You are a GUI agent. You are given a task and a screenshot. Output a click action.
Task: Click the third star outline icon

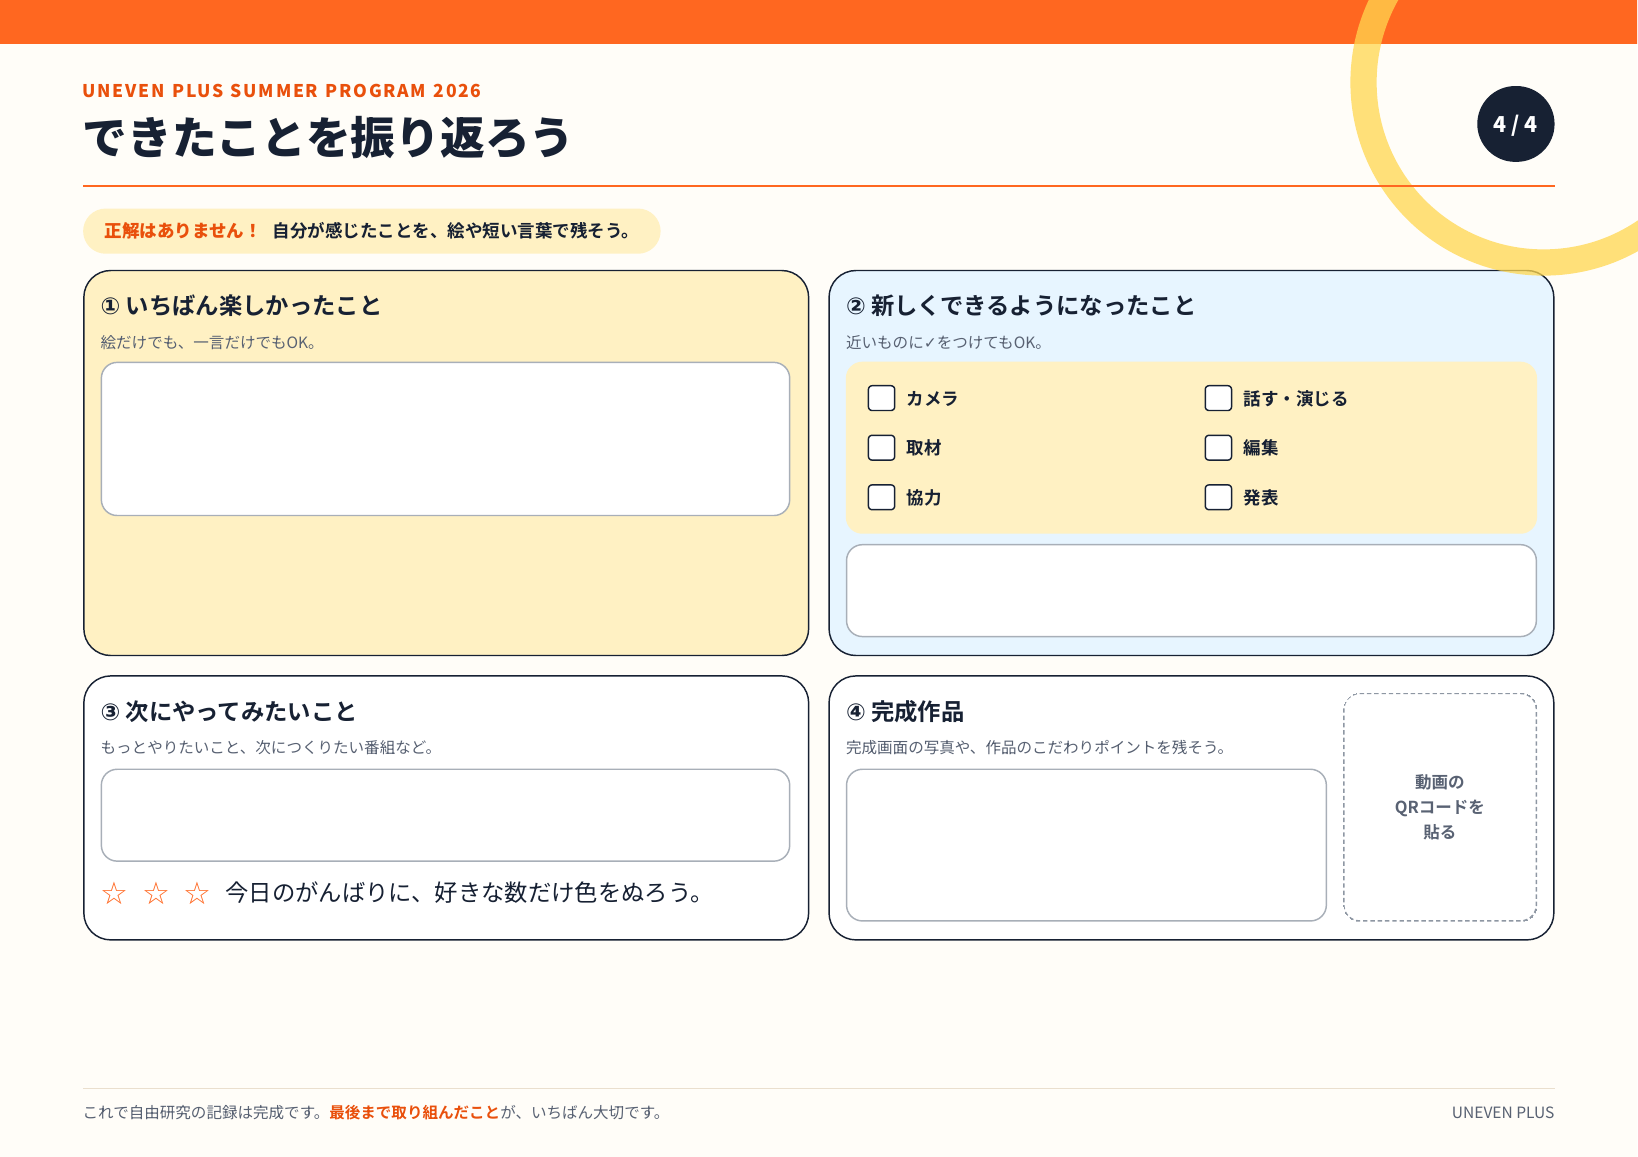click(197, 893)
